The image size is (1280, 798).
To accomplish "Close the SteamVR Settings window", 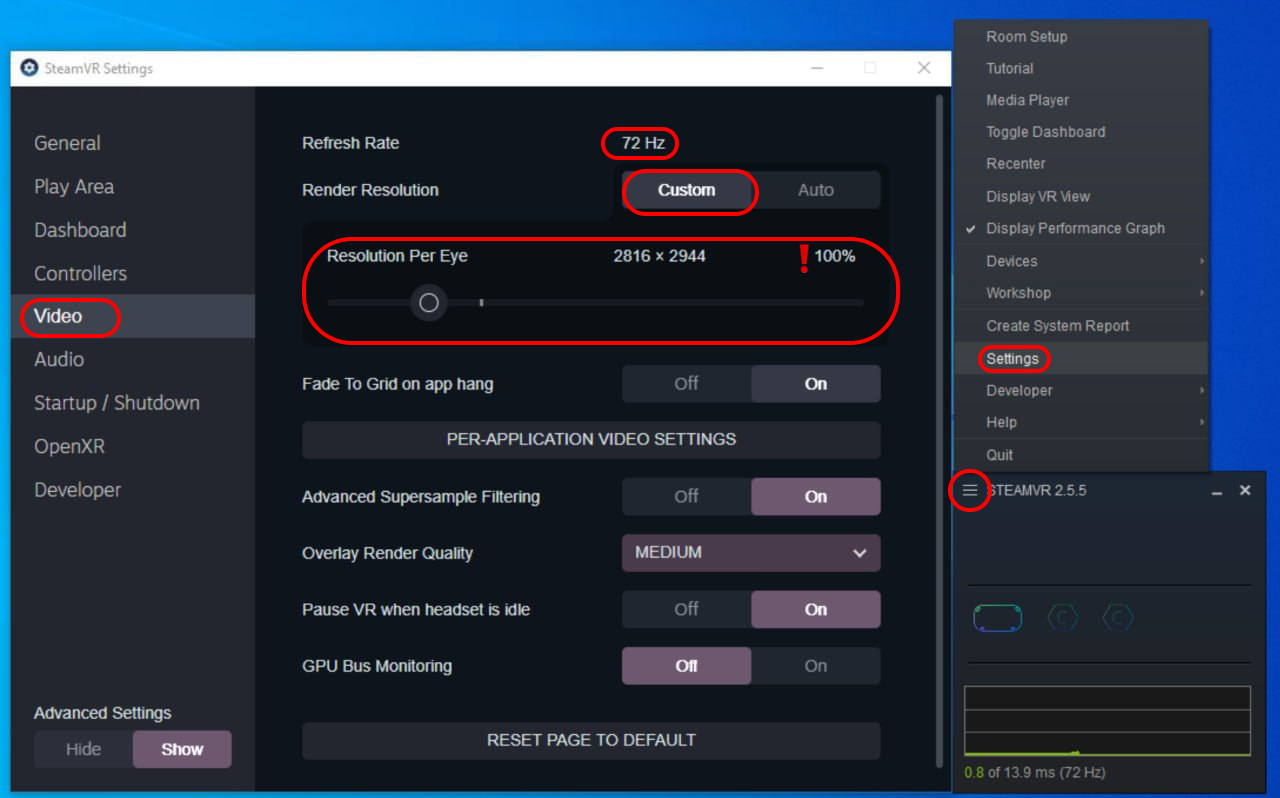I will 924,68.
